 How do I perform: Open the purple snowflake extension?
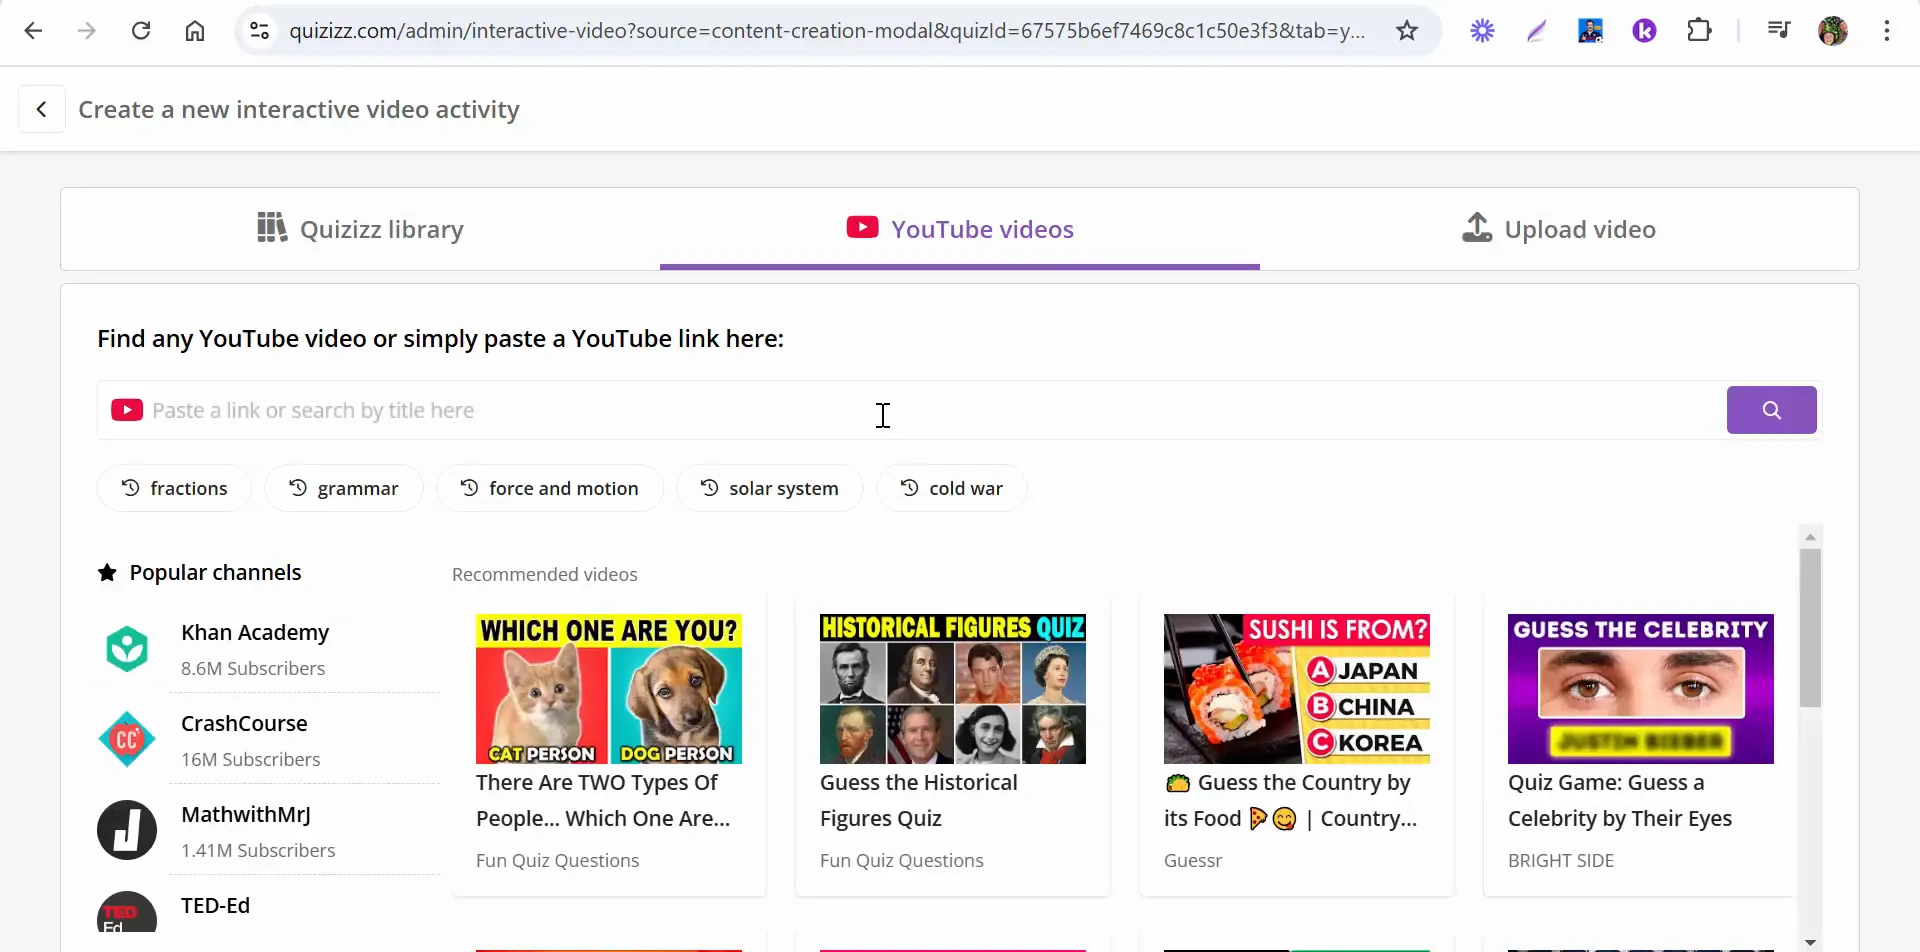[1482, 31]
